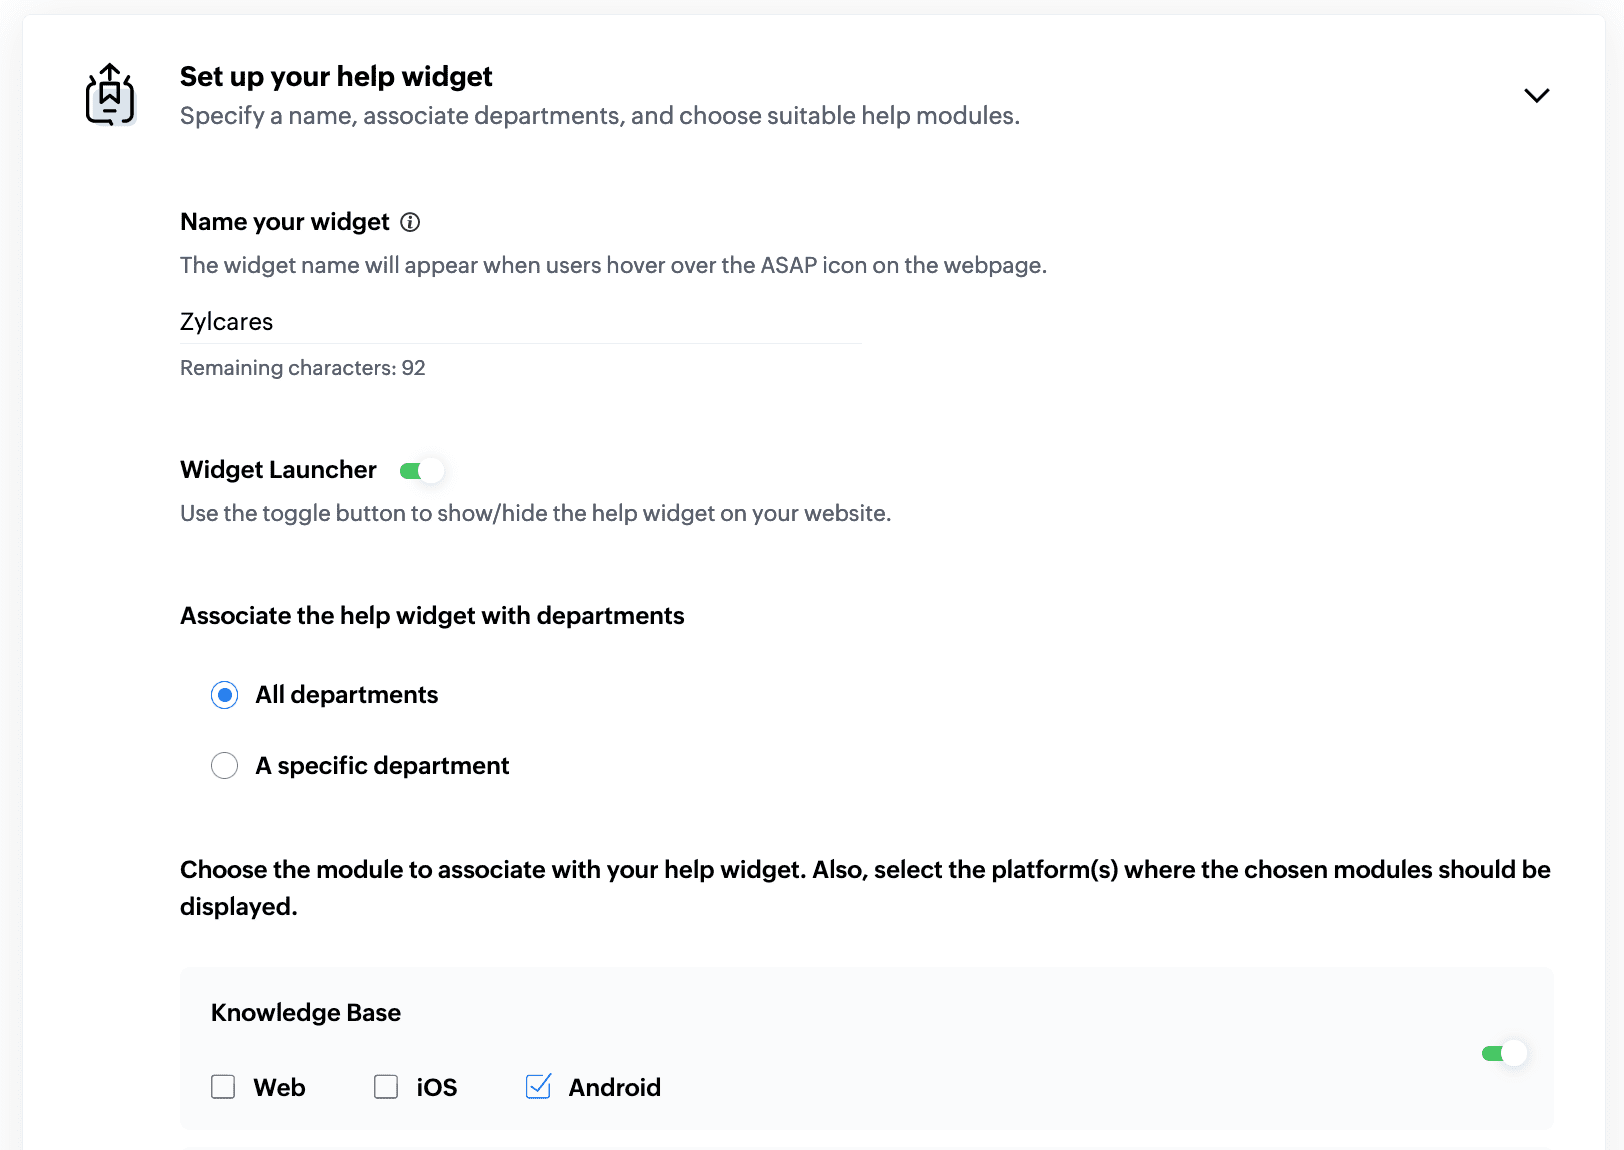The width and height of the screenshot is (1624, 1150).
Task: Check the Web platform checkbox
Action: click(x=223, y=1087)
